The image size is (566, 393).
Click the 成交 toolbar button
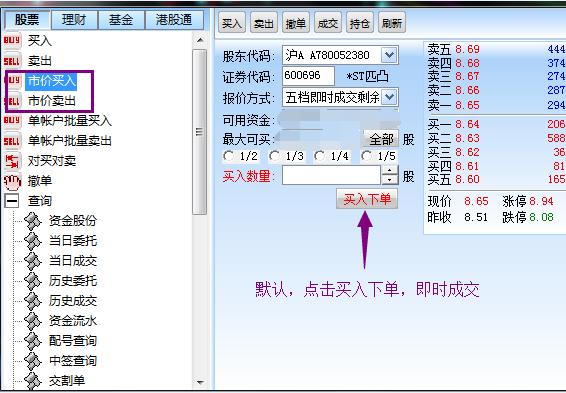coord(328,23)
